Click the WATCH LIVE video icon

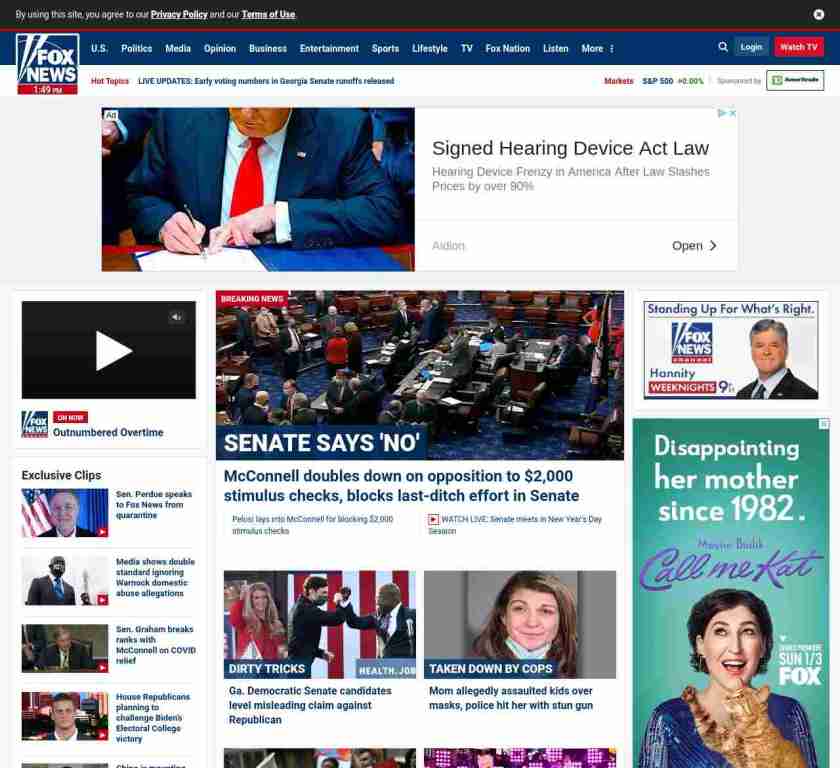[x=433, y=520]
